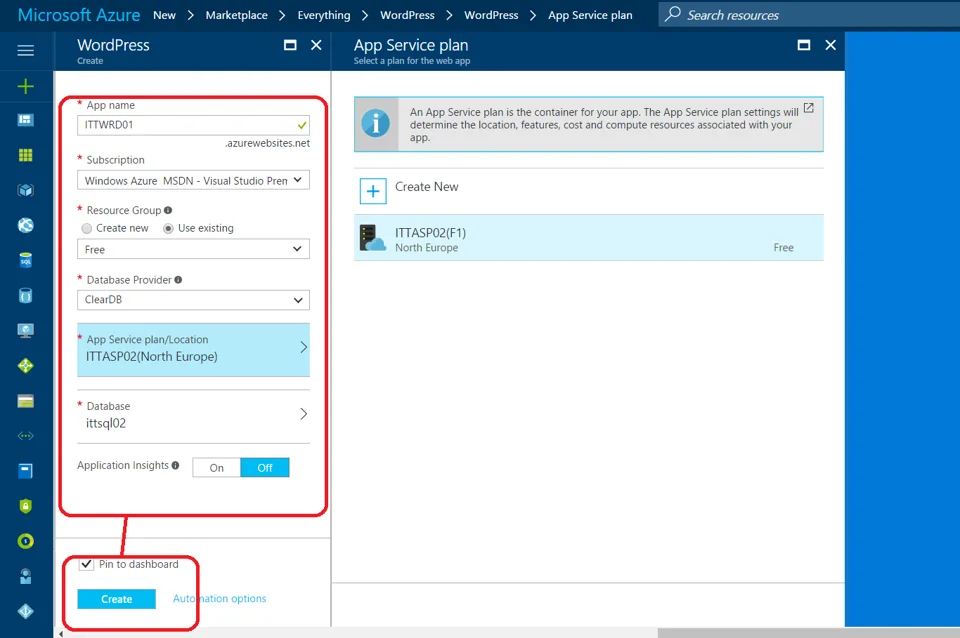The width and height of the screenshot is (960, 638).
Task: Expand App Service plan/Location row
Action: (193, 349)
